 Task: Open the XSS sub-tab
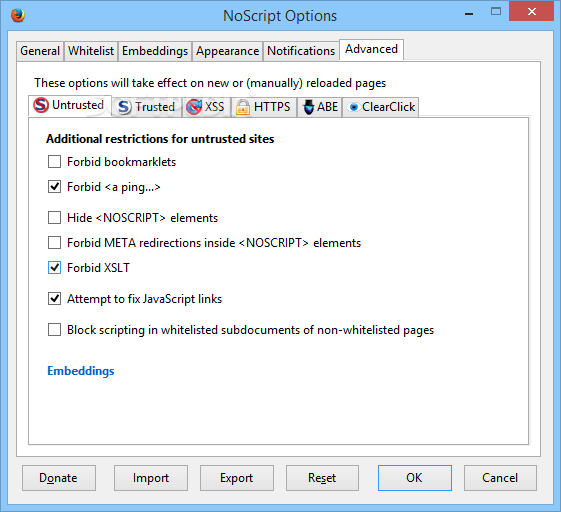(206, 107)
